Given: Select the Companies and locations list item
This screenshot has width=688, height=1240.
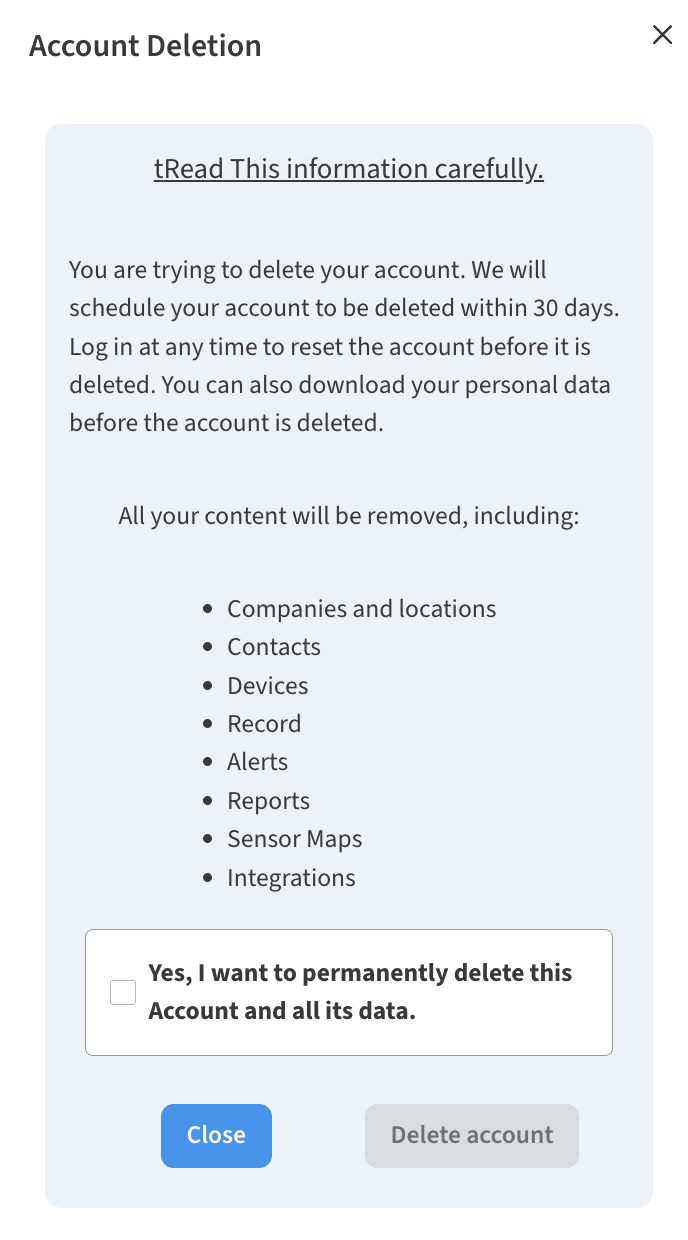Looking at the screenshot, I should (362, 608).
